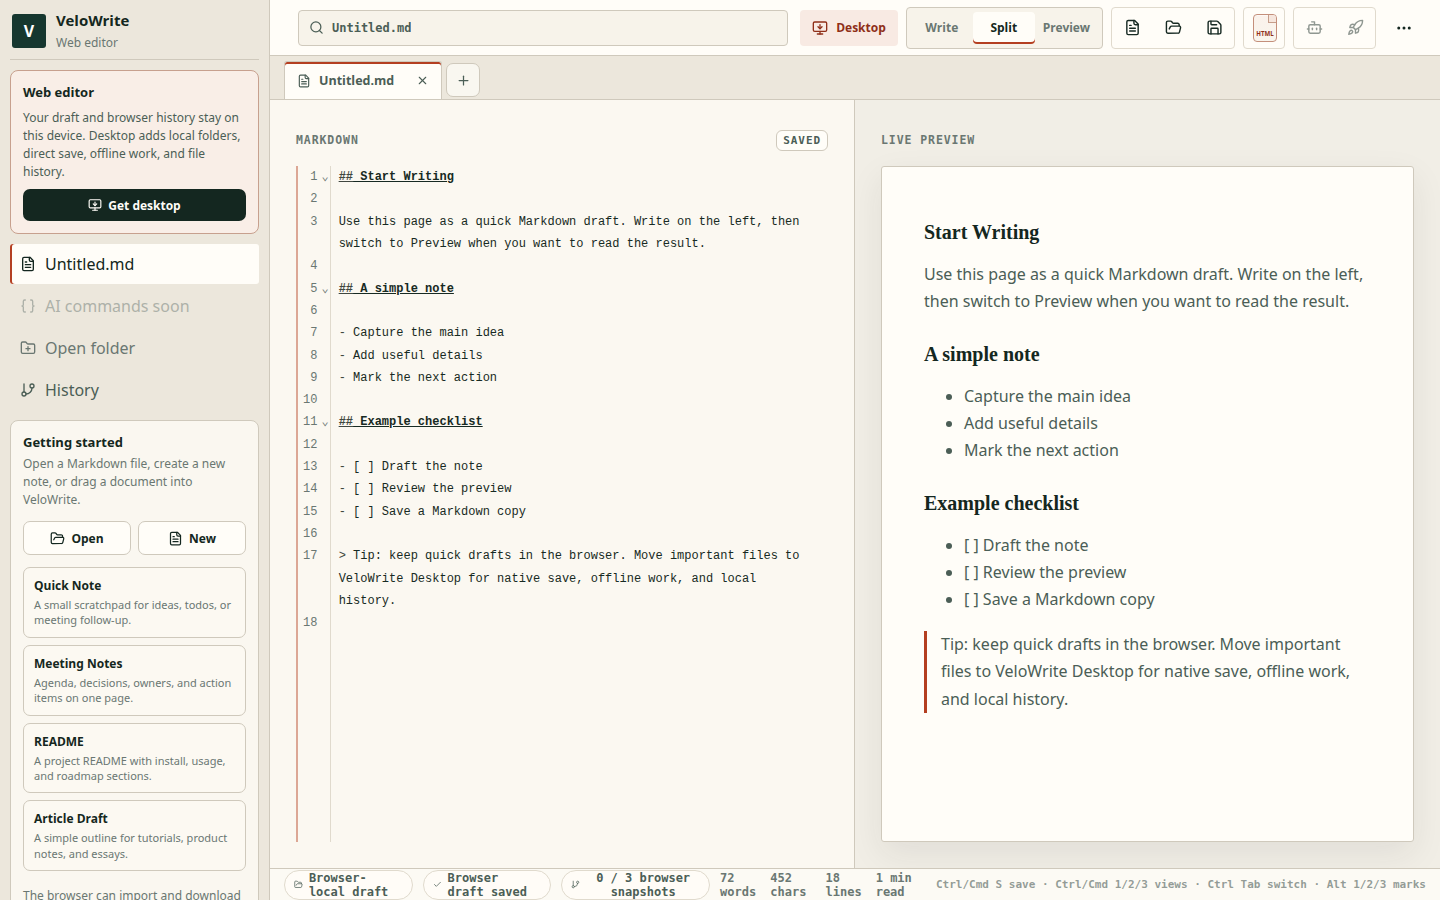Click the search magnifier icon in filename field
Viewport: 1440px width, 900px height.
click(x=316, y=28)
